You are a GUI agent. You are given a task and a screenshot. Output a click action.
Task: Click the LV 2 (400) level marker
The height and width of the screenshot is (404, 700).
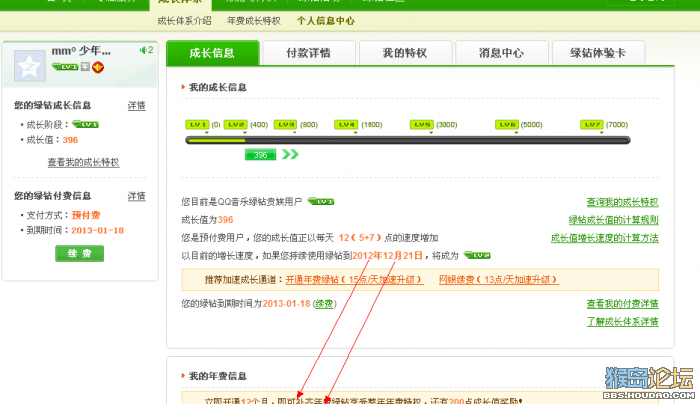[236, 125]
